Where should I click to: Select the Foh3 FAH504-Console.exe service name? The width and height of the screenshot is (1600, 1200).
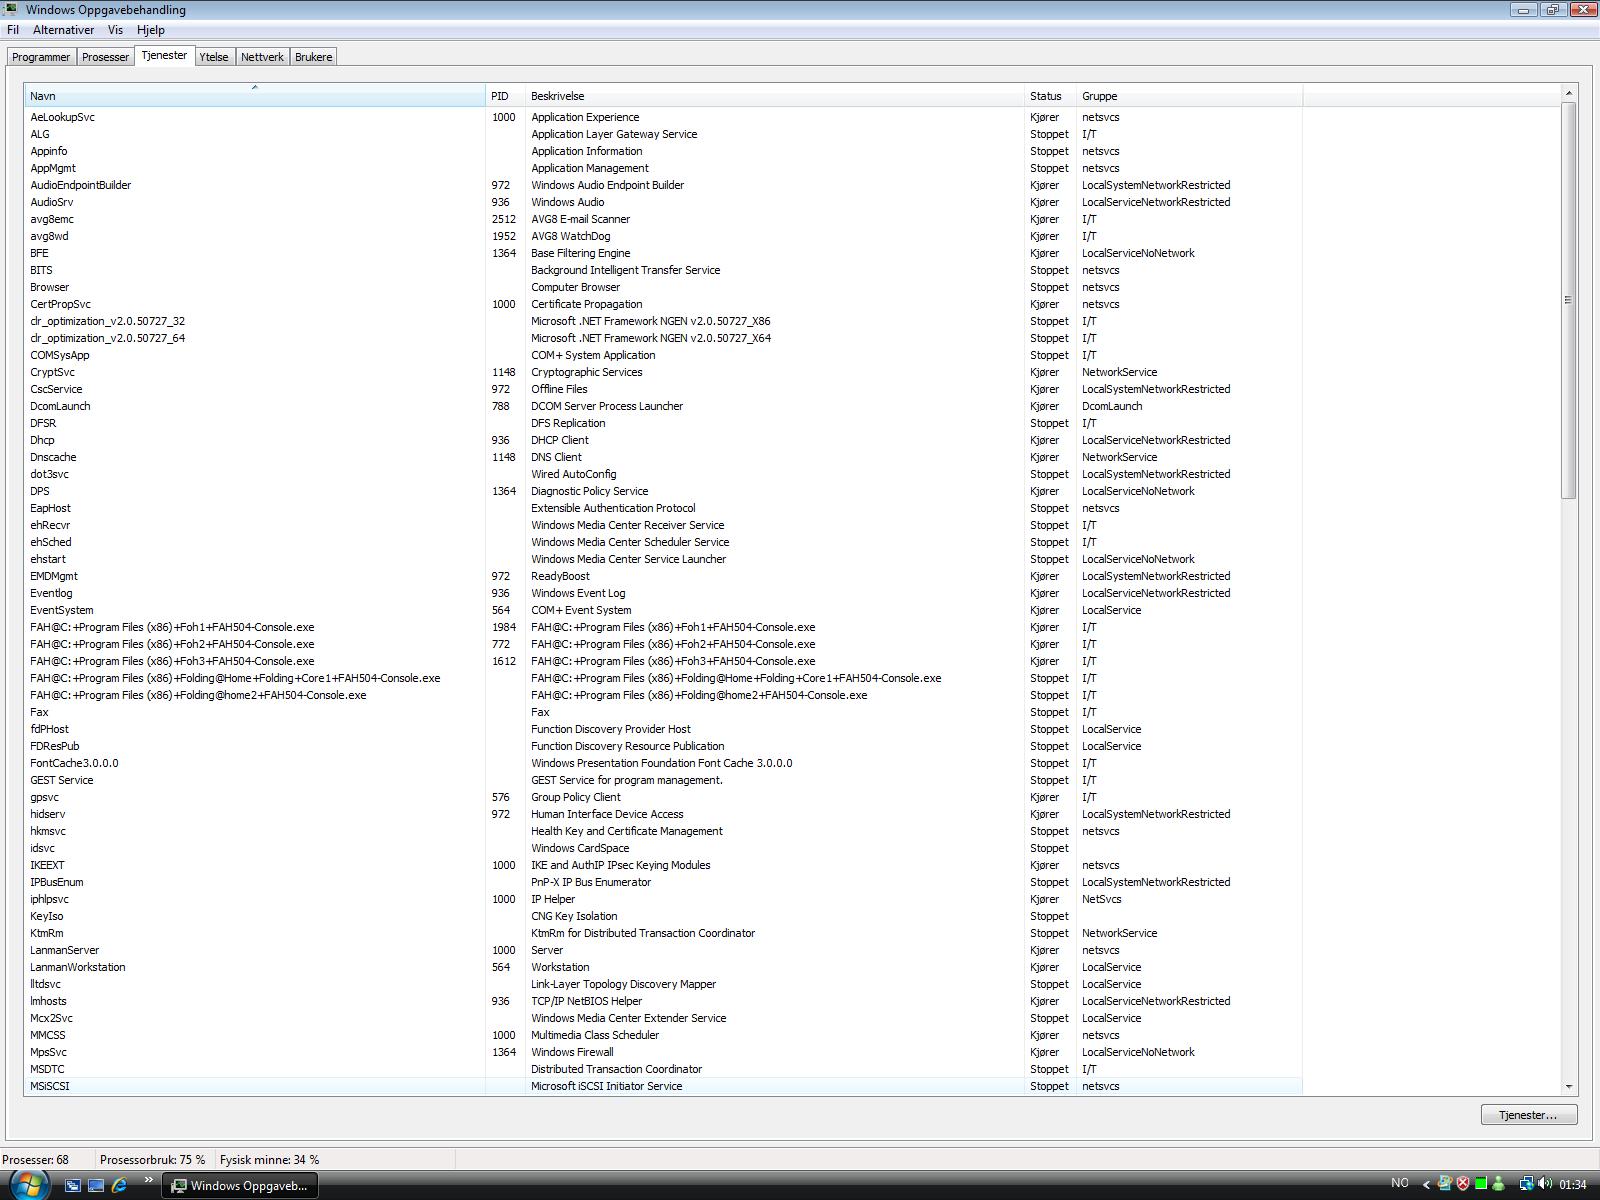coord(172,661)
